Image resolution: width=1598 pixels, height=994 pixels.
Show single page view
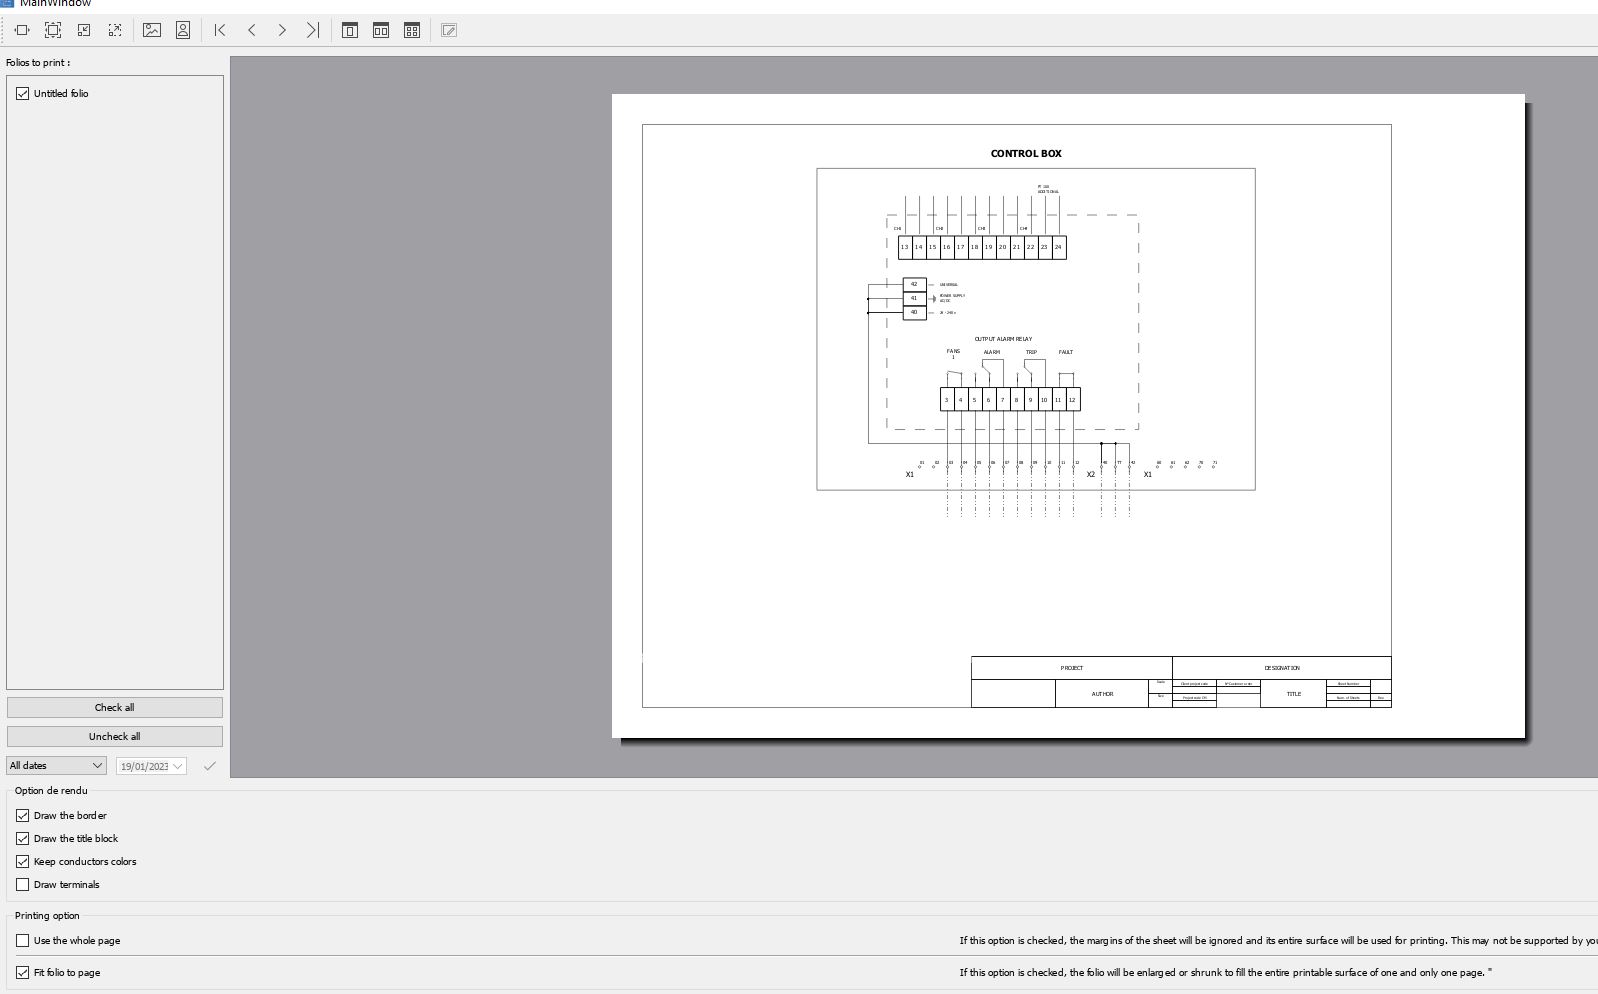[x=350, y=30]
